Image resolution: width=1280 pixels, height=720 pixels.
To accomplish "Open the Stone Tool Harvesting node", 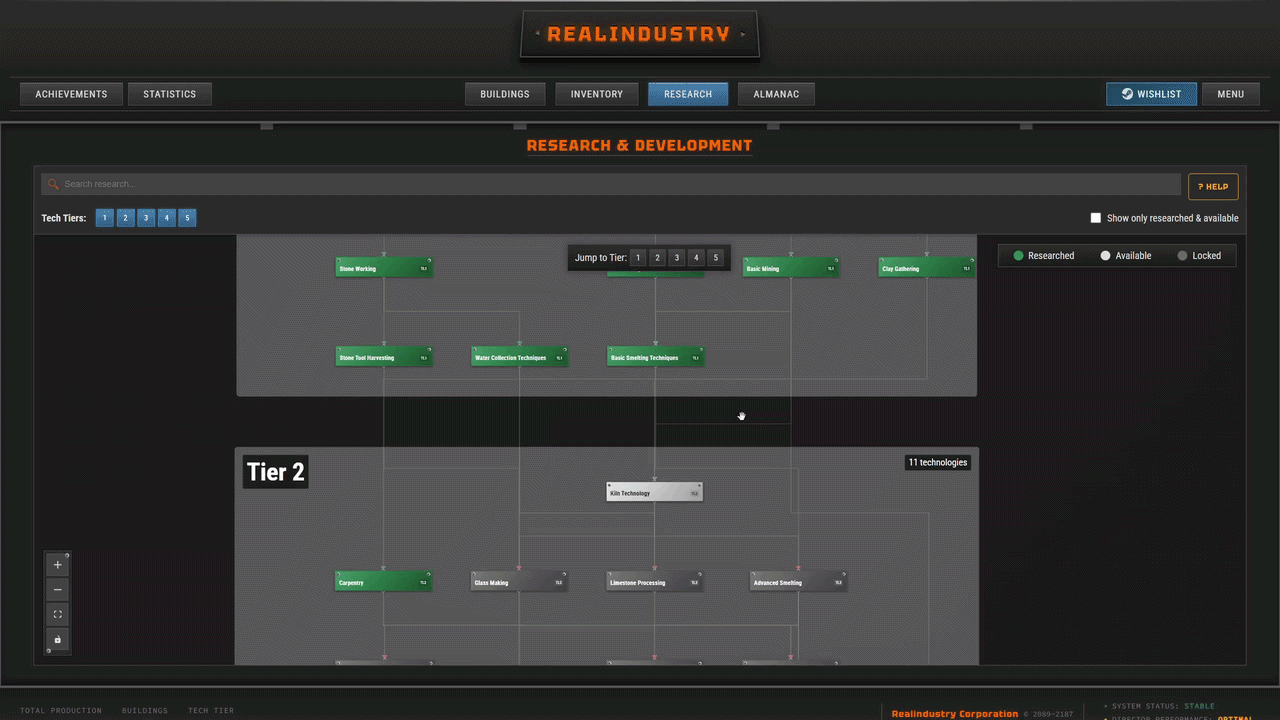I will [x=383, y=357].
